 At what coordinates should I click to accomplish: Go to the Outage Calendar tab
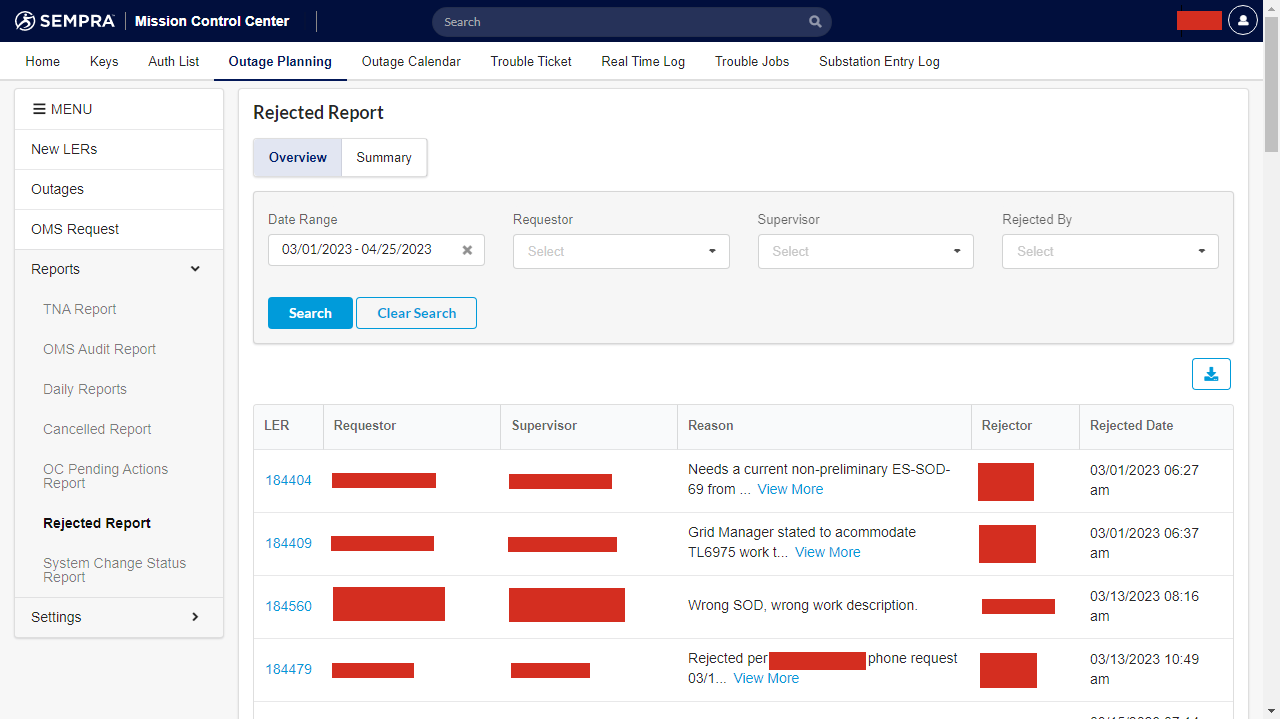click(x=411, y=61)
